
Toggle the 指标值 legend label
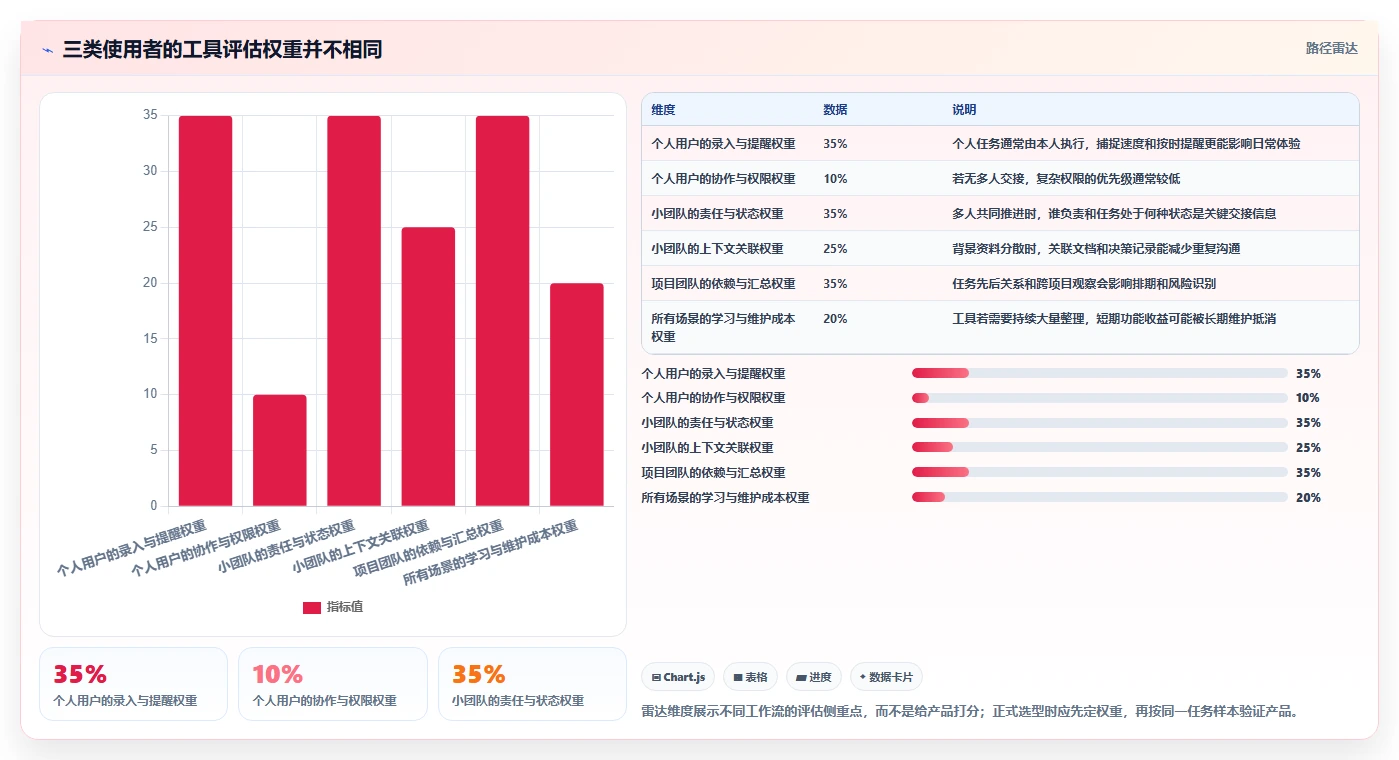pyautogui.click(x=345, y=607)
